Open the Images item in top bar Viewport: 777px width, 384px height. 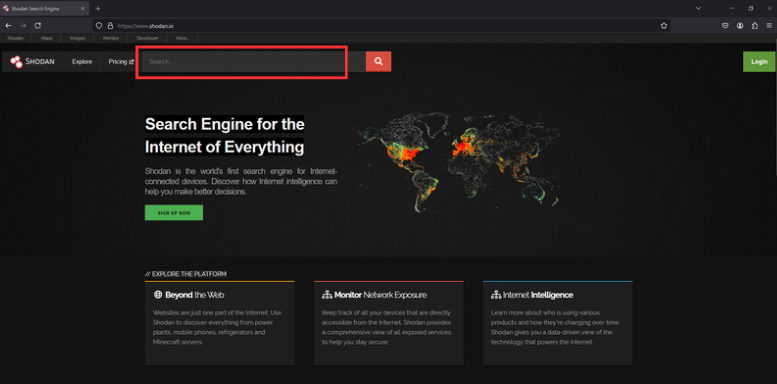click(x=77, y=38)
